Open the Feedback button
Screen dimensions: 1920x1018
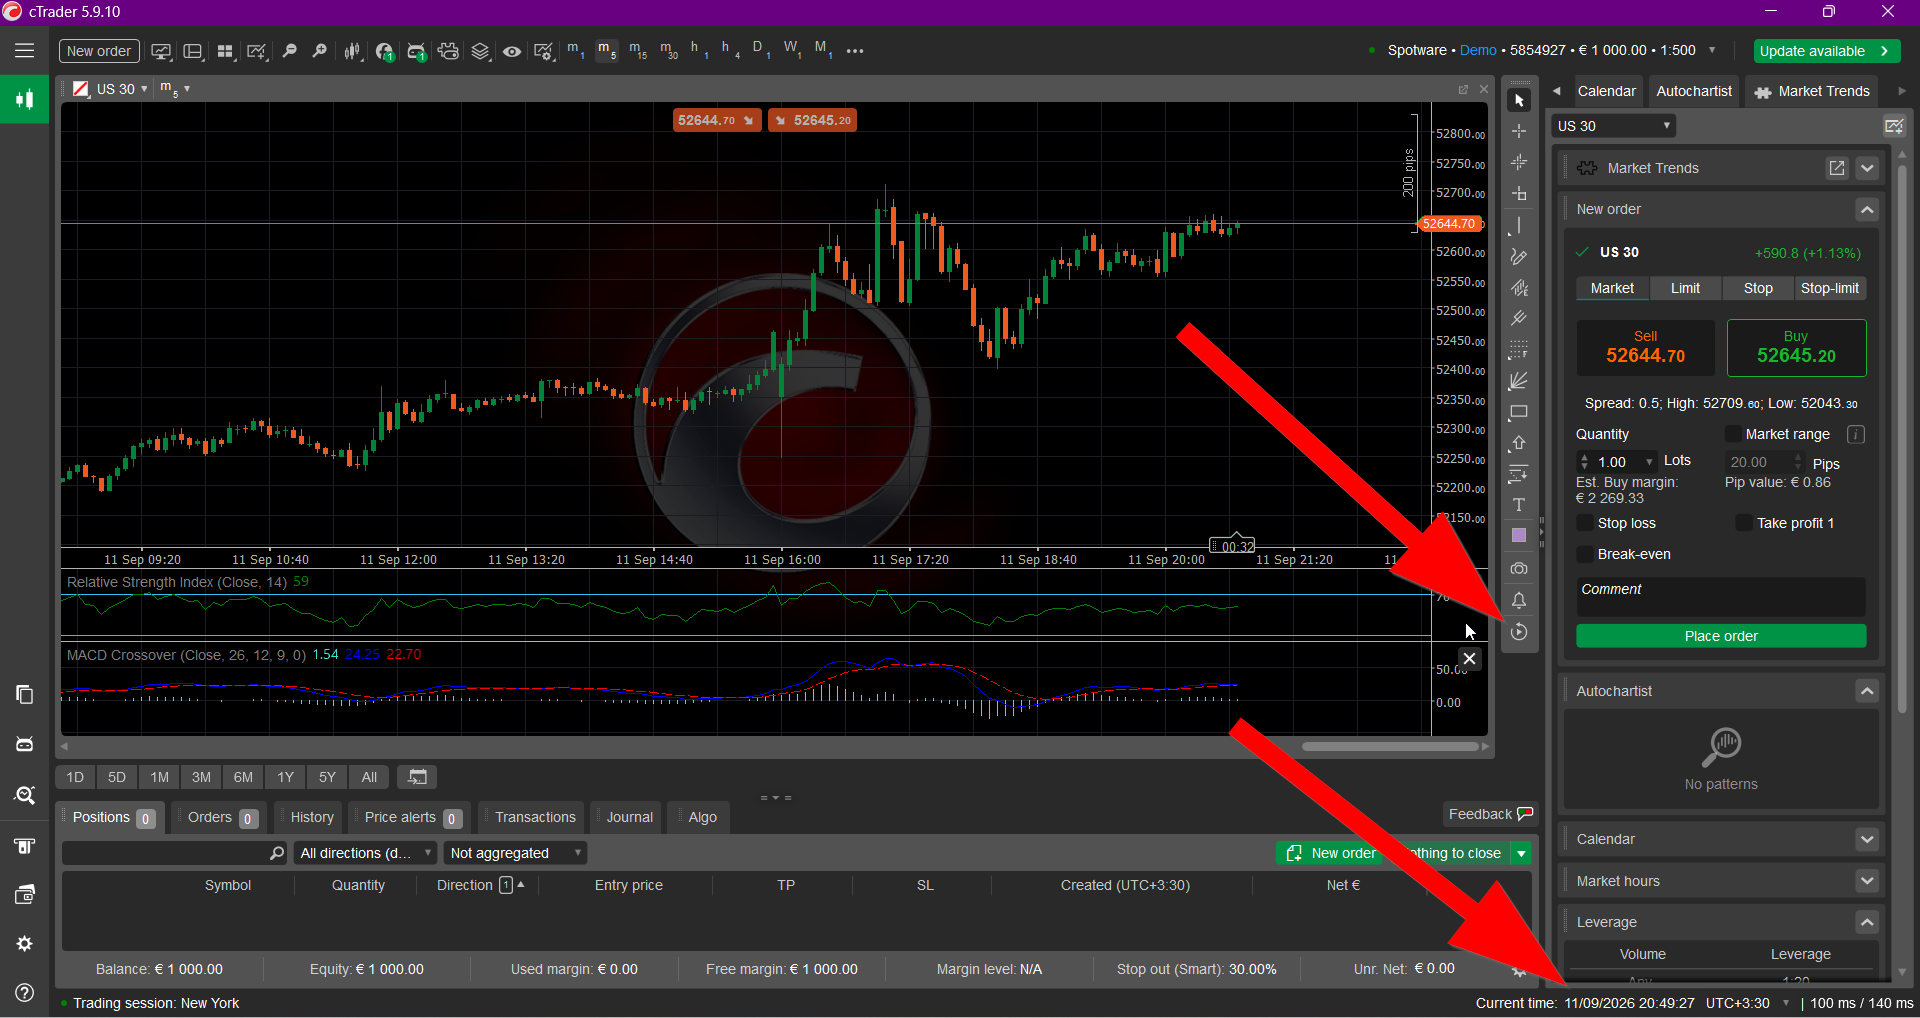1490,814
